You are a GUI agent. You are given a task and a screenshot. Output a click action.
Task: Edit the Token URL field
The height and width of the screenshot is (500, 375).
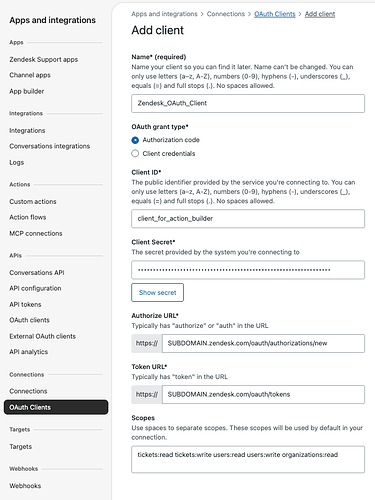pyautogui.click(x=263, y=394)
